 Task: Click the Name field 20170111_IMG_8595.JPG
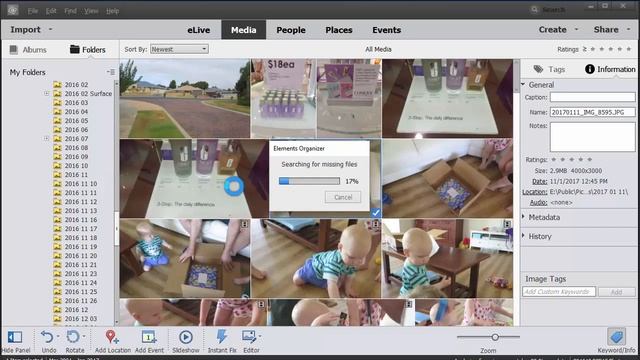click(x=592, y=112)
